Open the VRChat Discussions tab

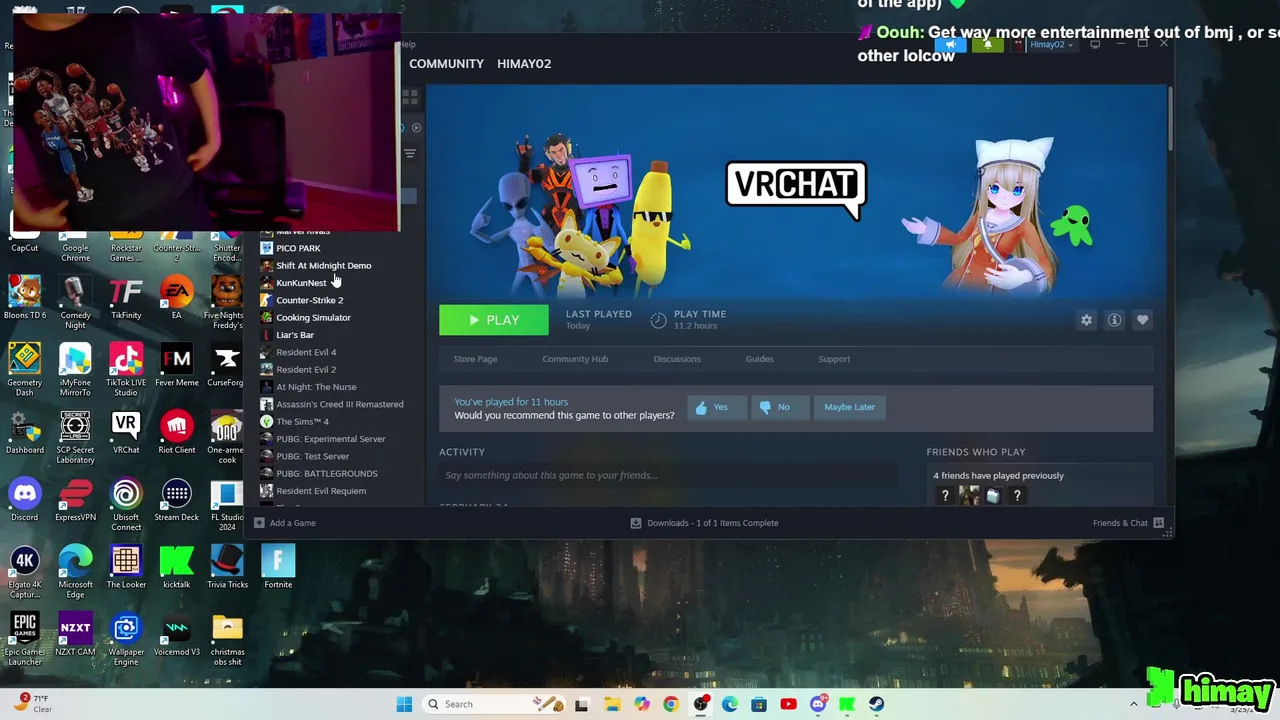click(677, 359)
